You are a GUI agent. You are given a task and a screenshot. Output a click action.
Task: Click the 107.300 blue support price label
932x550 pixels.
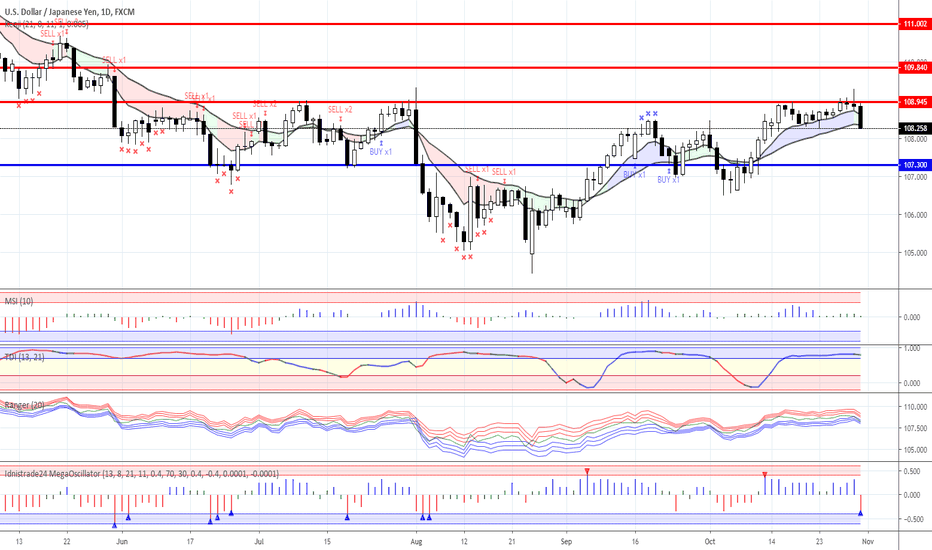[x=915, y=165]
